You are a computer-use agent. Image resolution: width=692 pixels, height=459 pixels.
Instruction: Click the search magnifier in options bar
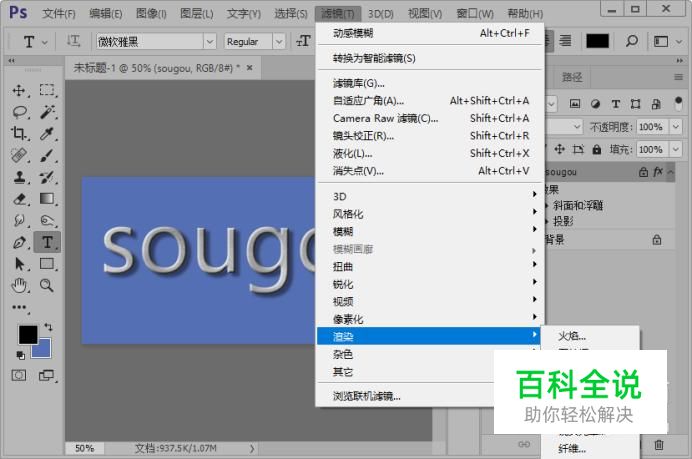[632, 41]
